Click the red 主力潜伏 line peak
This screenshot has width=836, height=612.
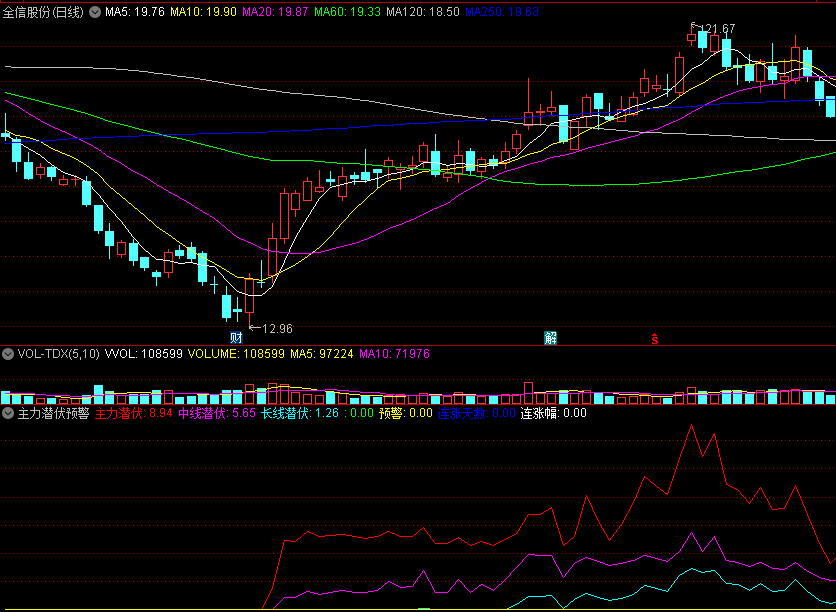coord(692,425)
